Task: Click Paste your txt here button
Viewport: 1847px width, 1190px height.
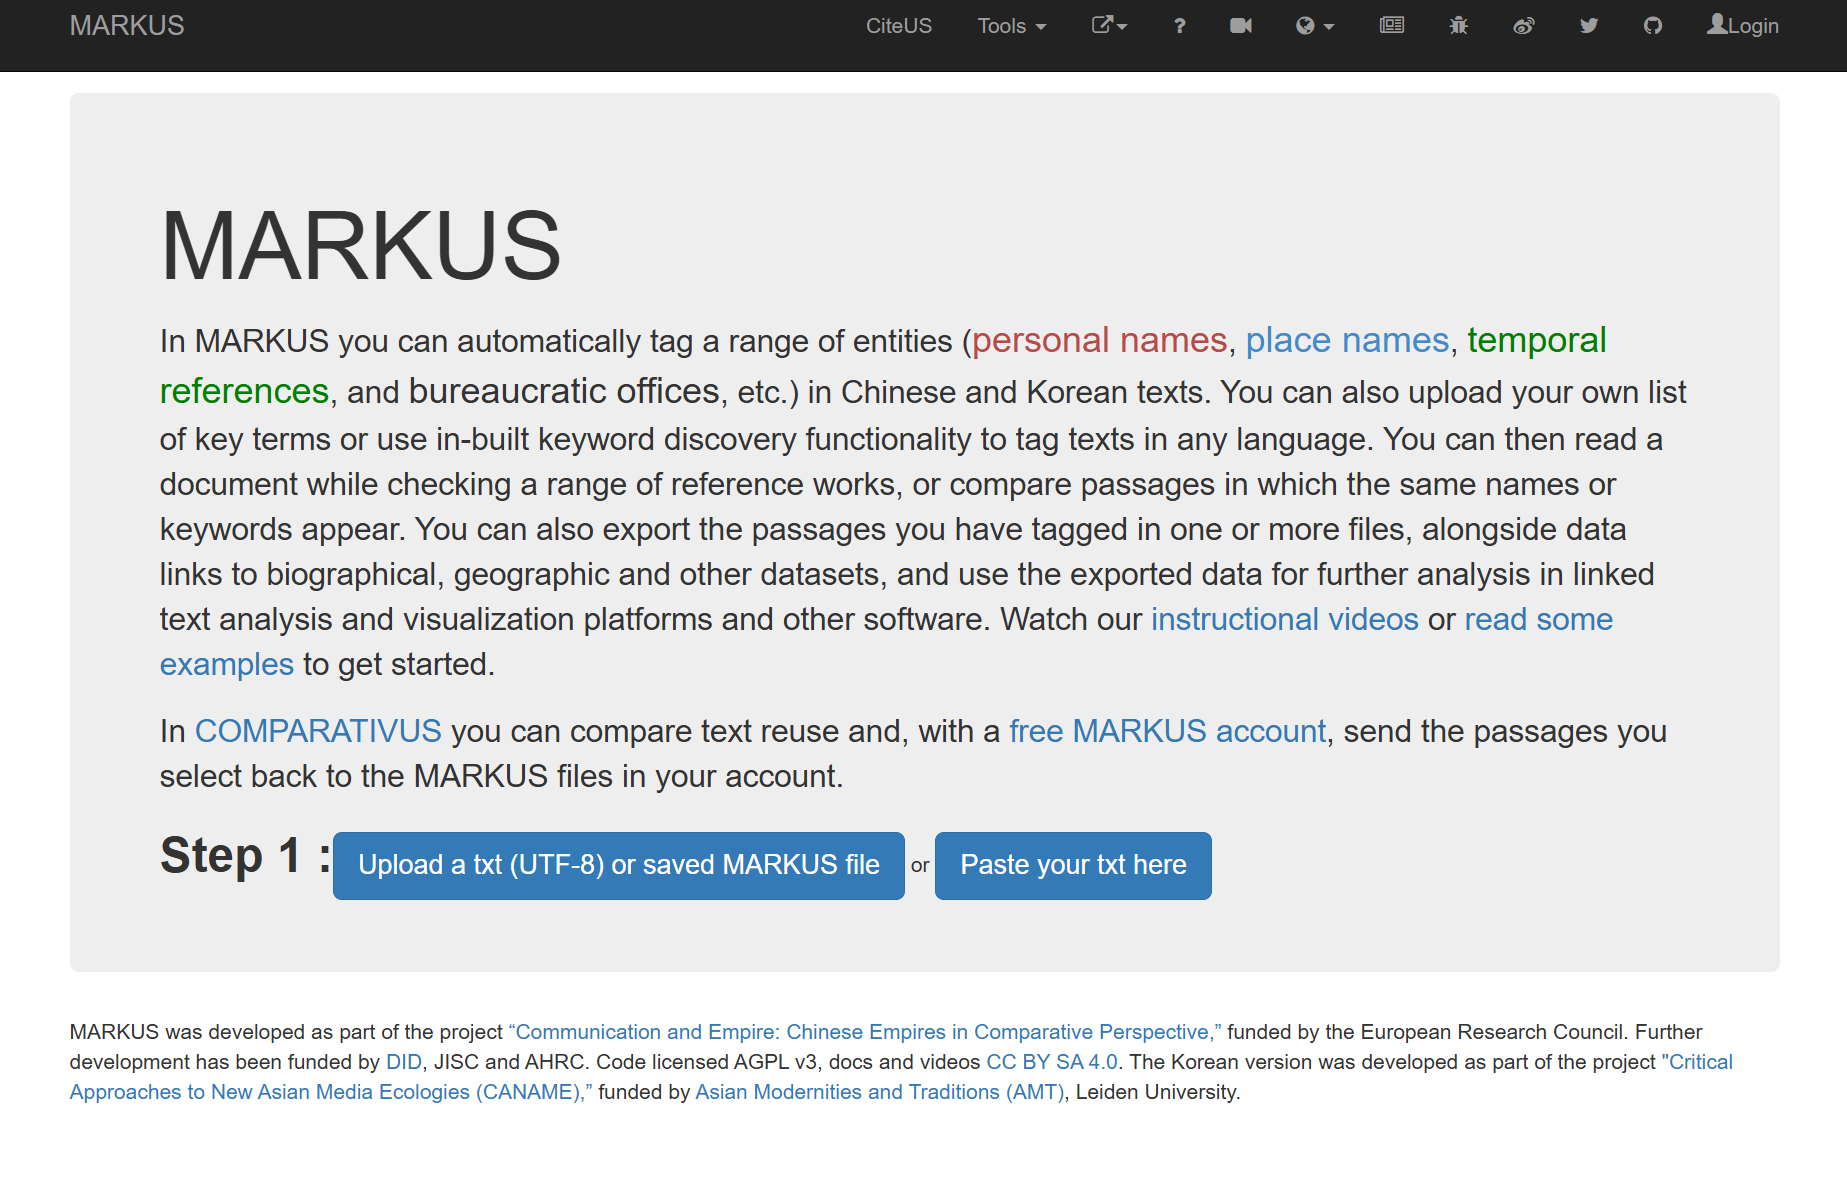Action: coord(1073,866)
